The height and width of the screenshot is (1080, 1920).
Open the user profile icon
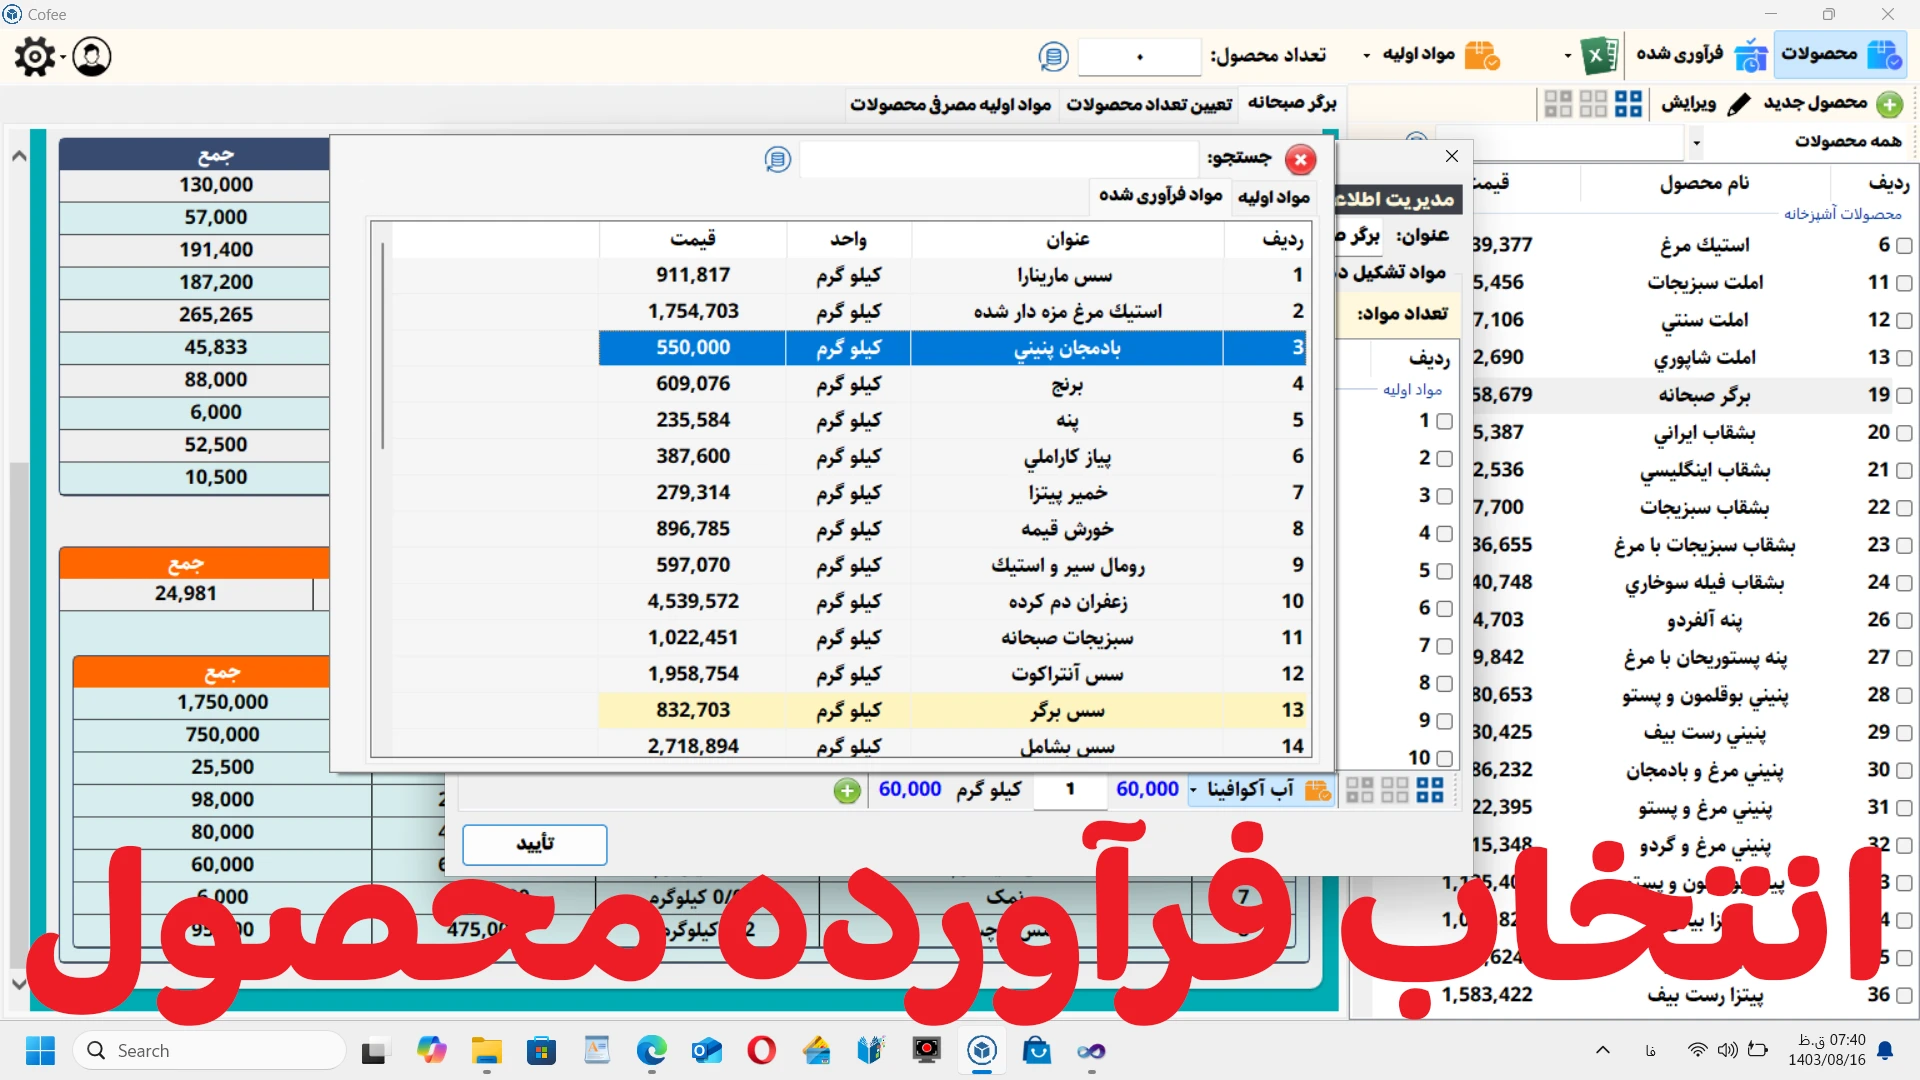coord(92,57)
